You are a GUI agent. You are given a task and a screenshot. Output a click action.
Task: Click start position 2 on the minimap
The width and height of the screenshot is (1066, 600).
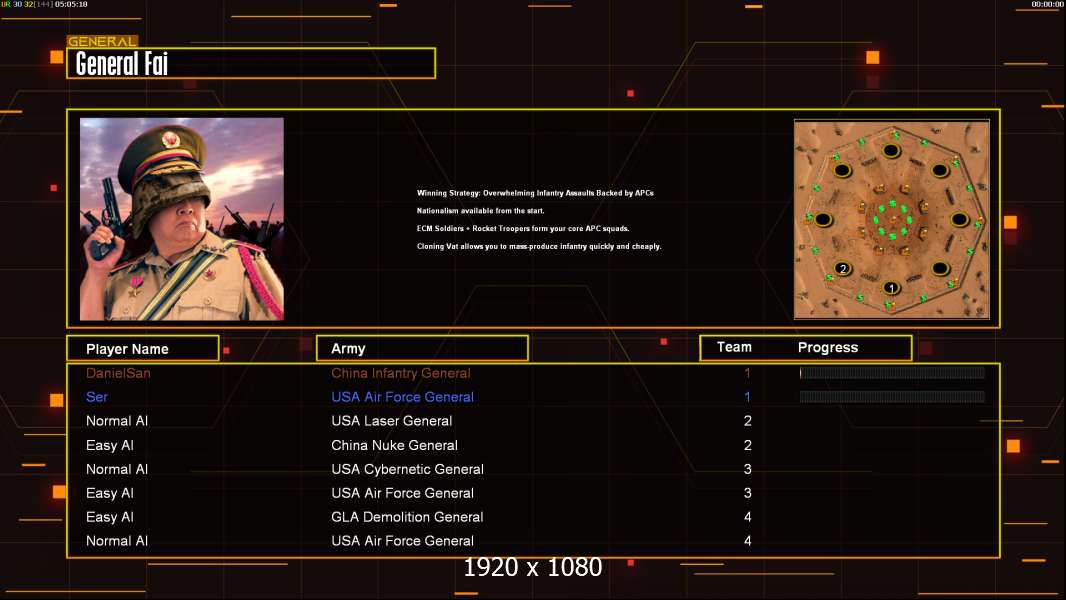(843, 268)
